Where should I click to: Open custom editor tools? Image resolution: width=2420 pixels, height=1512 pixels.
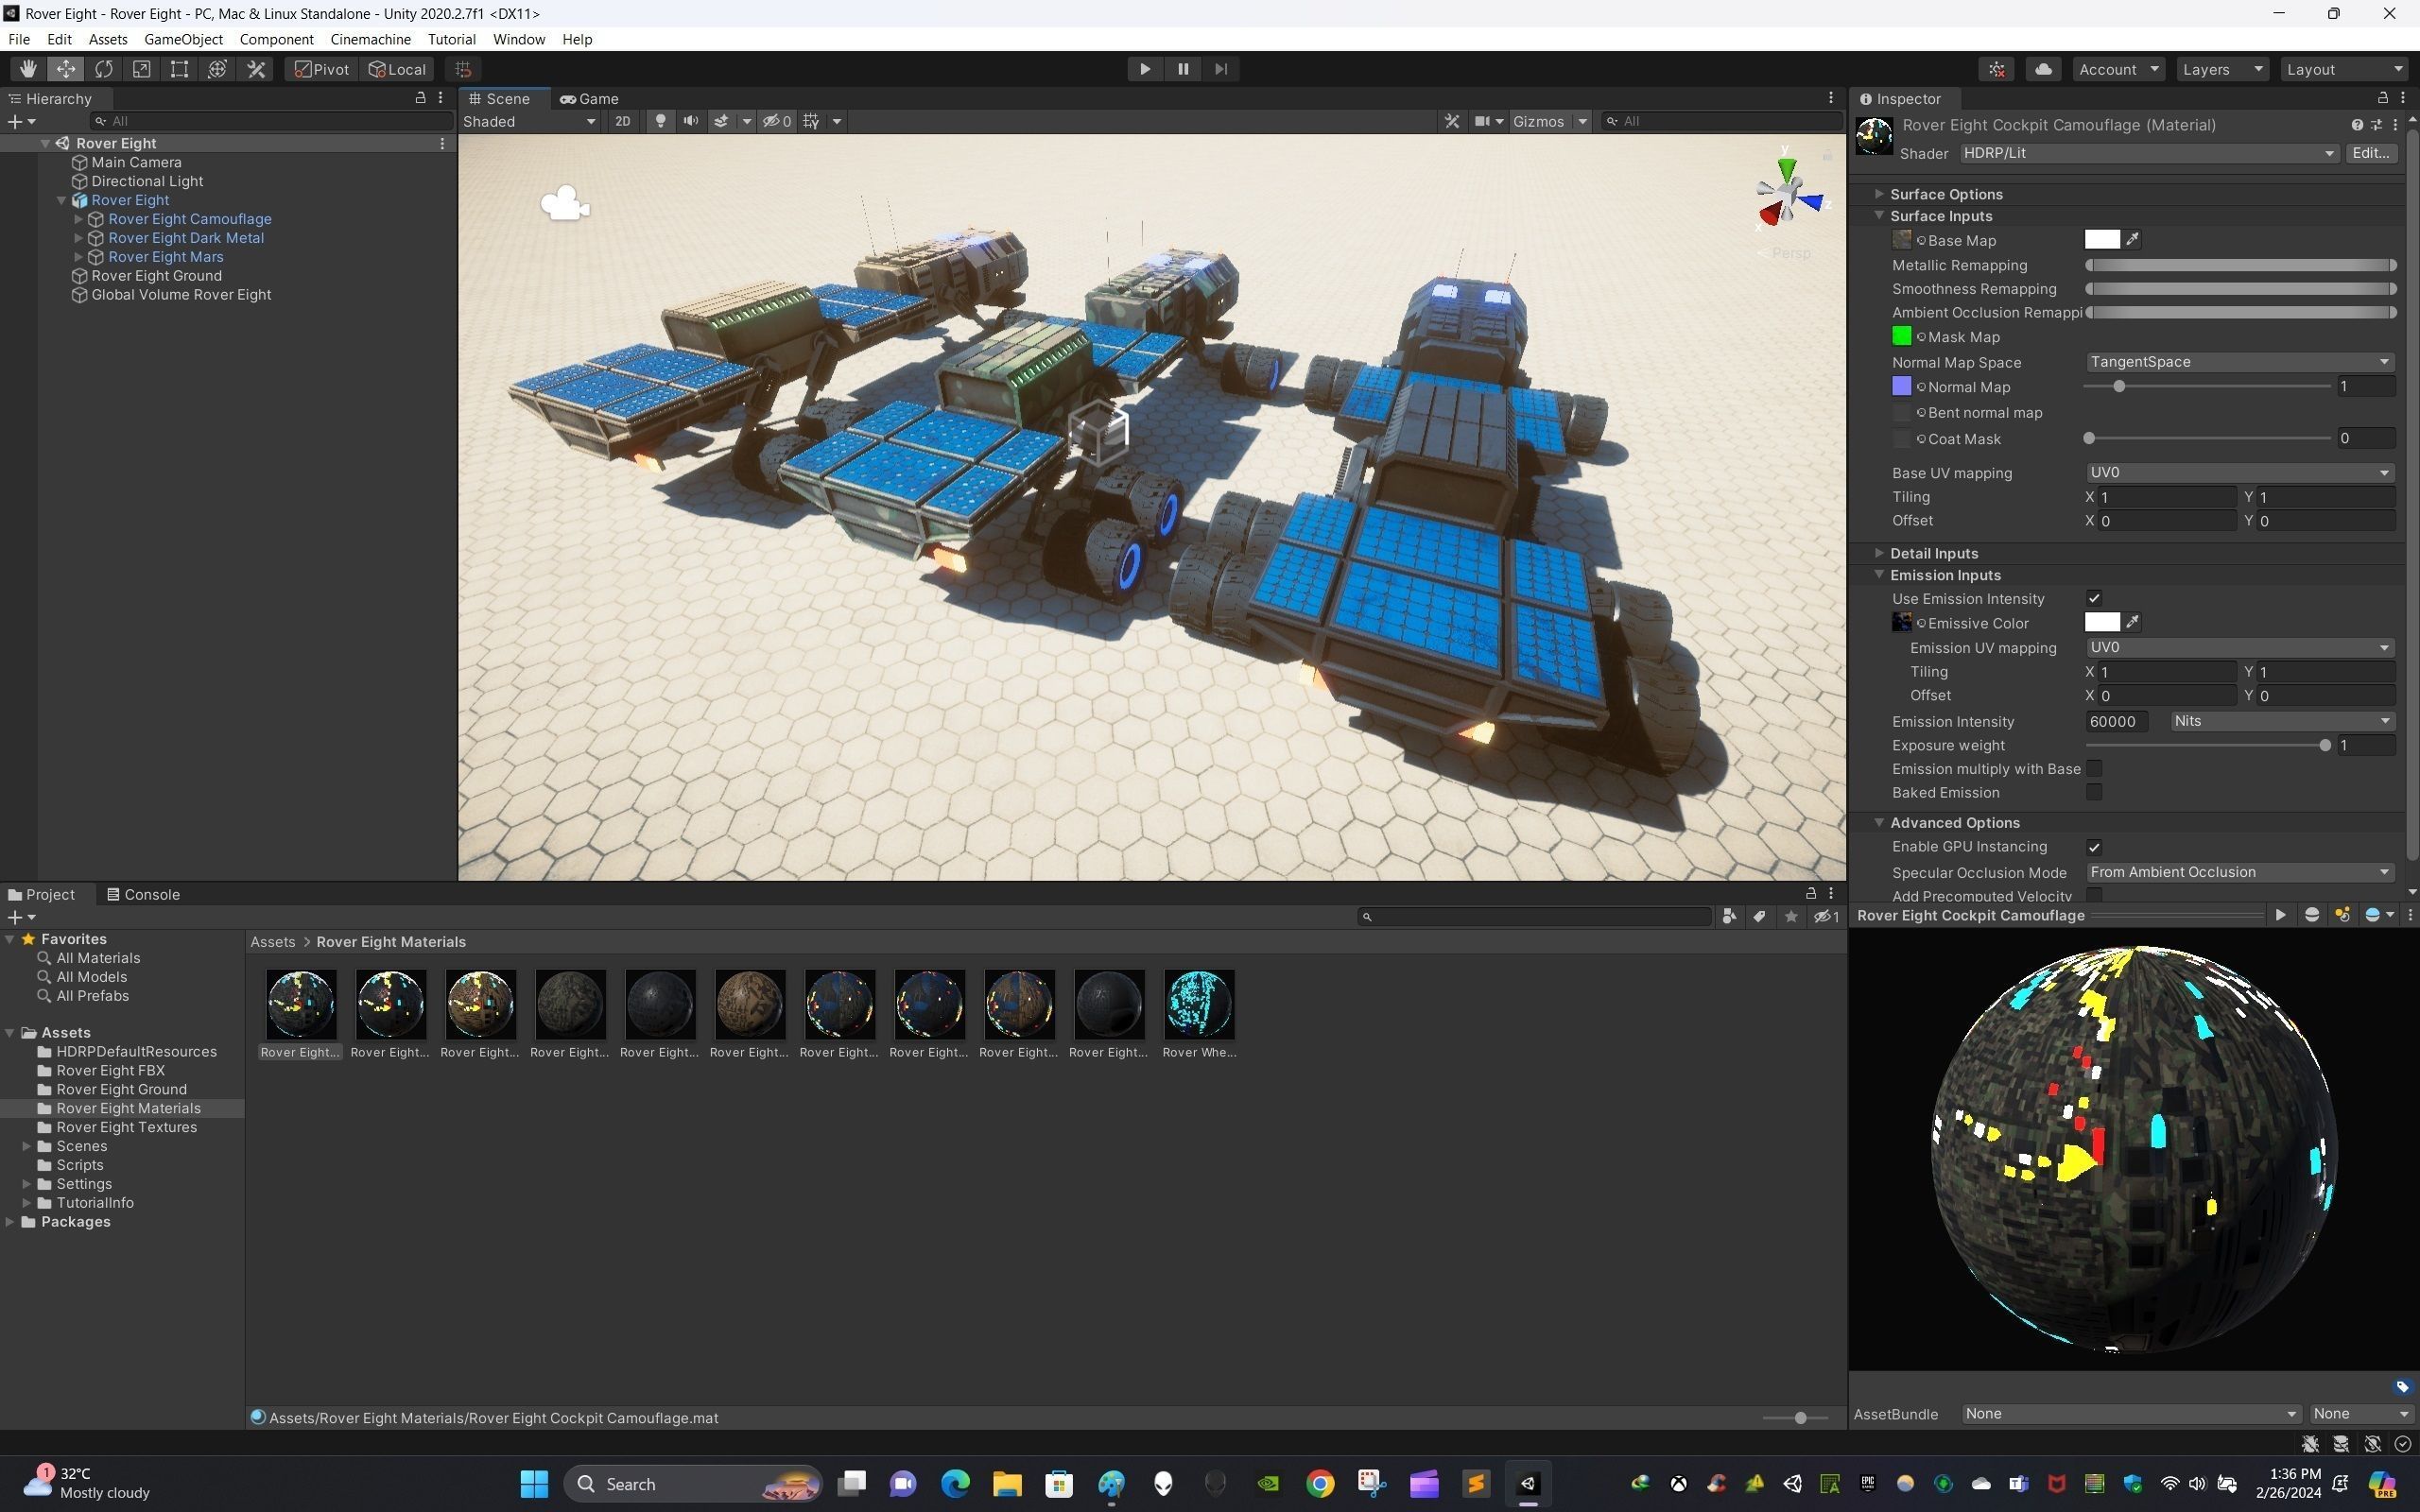(x=257, y=69)
